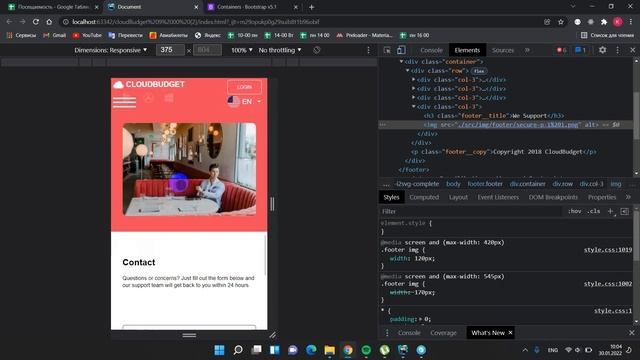Click the blue messages counter badge

click(580, 50)
